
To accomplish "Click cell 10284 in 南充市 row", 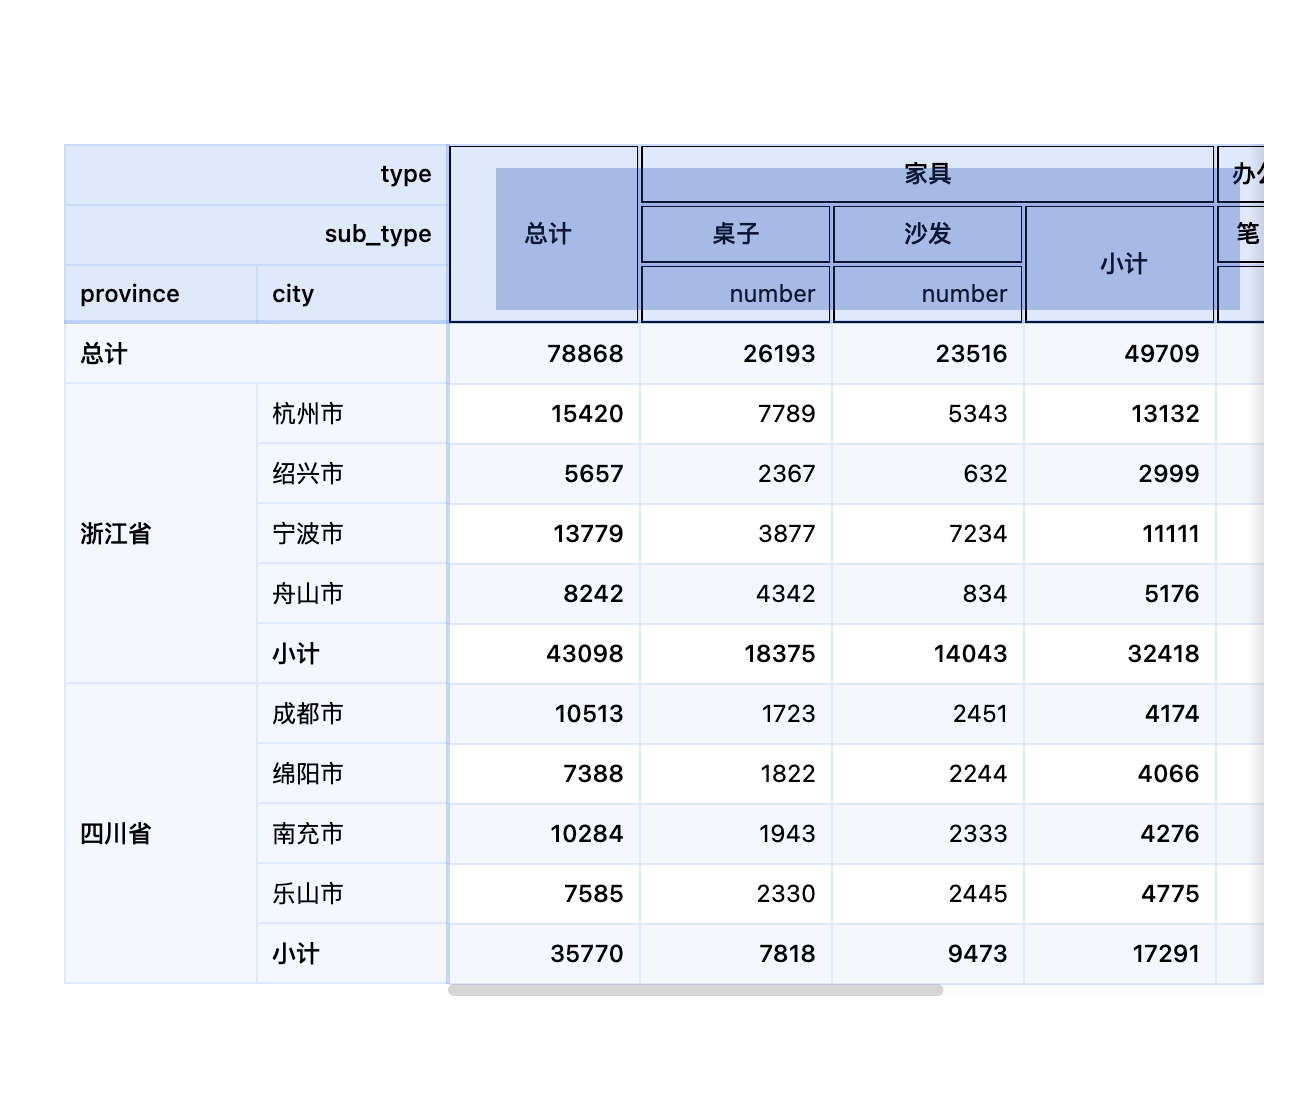I will click(544, 834).
